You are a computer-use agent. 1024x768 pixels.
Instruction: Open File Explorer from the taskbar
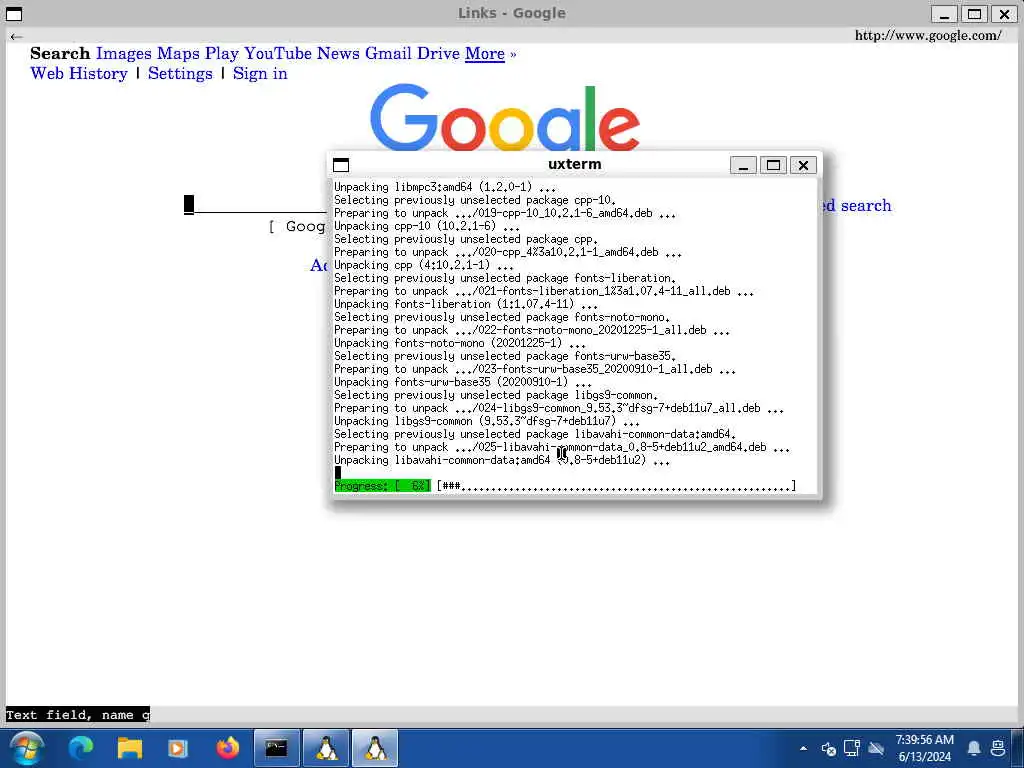(x=129, y=748)
